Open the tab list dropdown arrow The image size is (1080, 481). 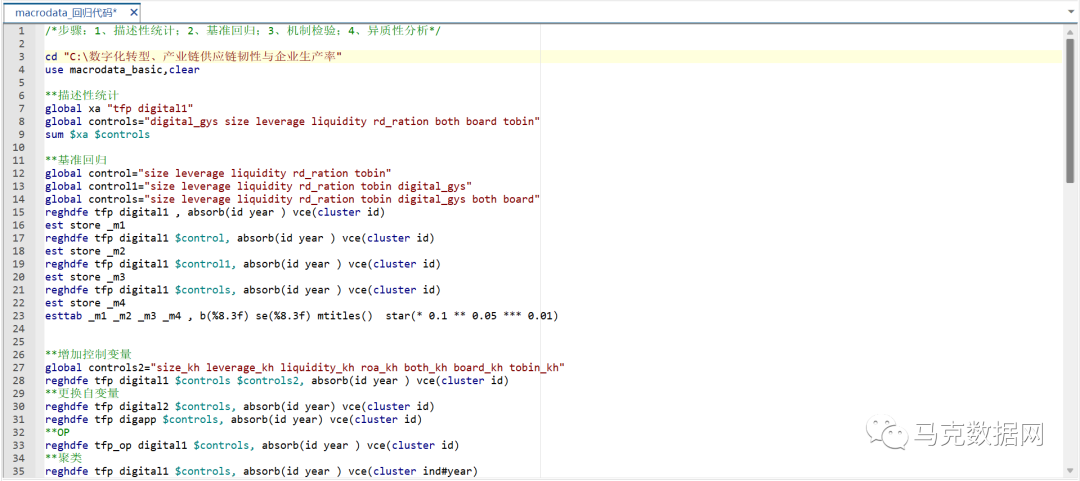1070,13
